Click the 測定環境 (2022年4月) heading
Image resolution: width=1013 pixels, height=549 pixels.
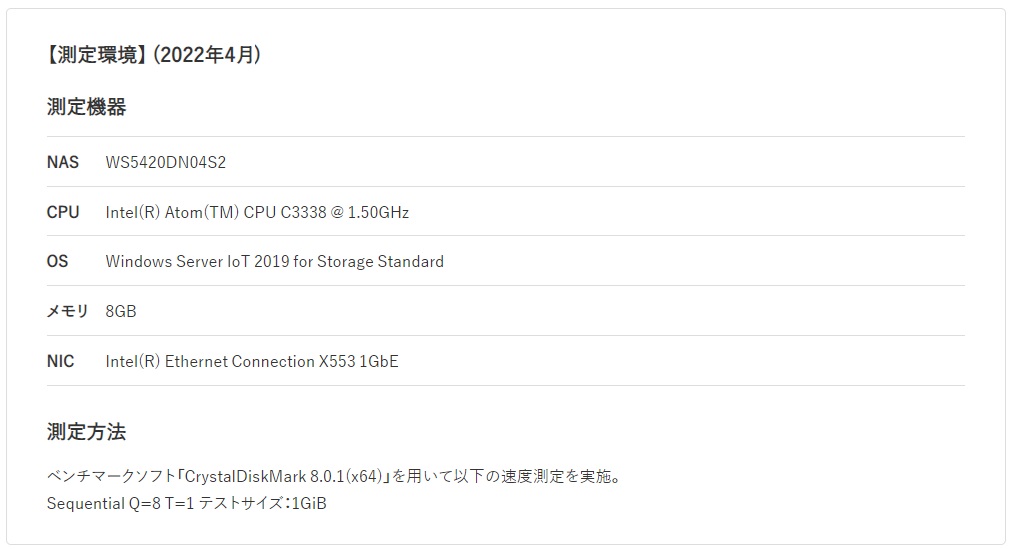pos(154,55)
